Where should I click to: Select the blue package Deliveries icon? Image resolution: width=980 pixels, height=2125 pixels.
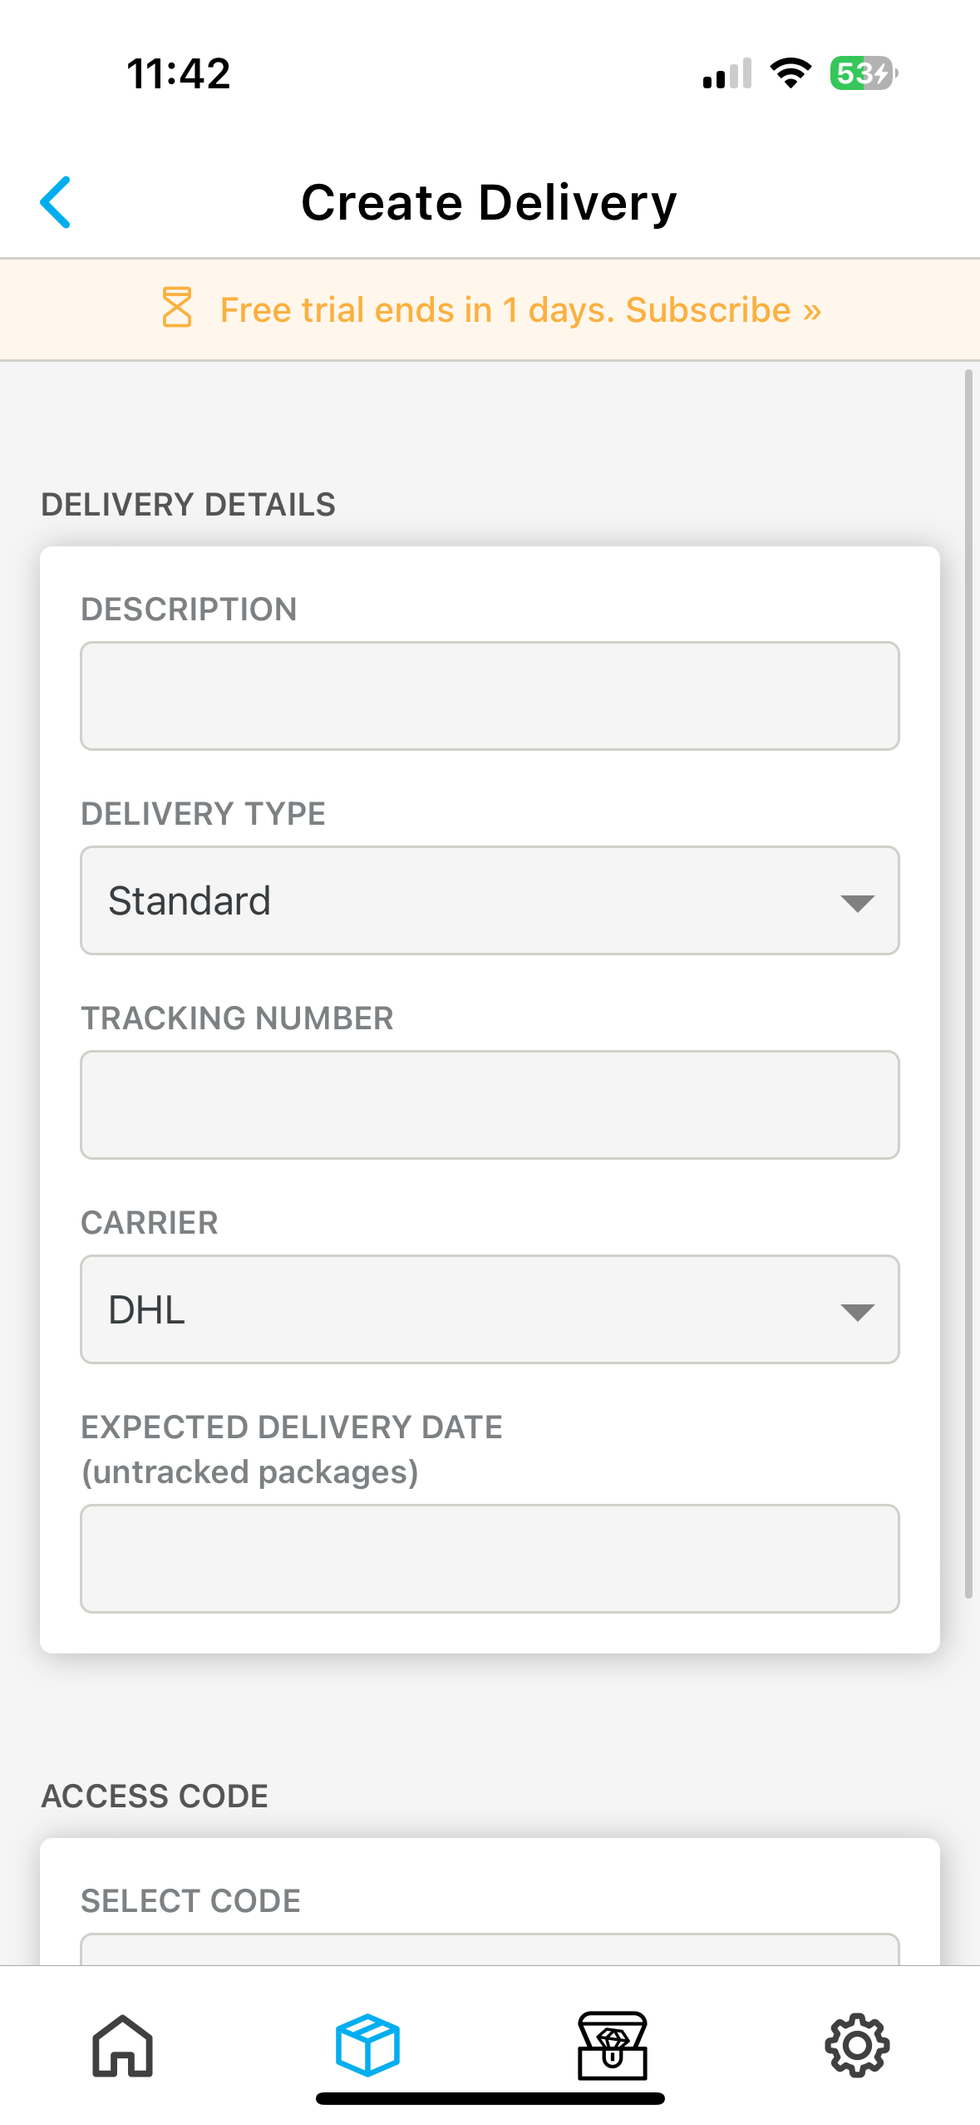(367, 2045)
